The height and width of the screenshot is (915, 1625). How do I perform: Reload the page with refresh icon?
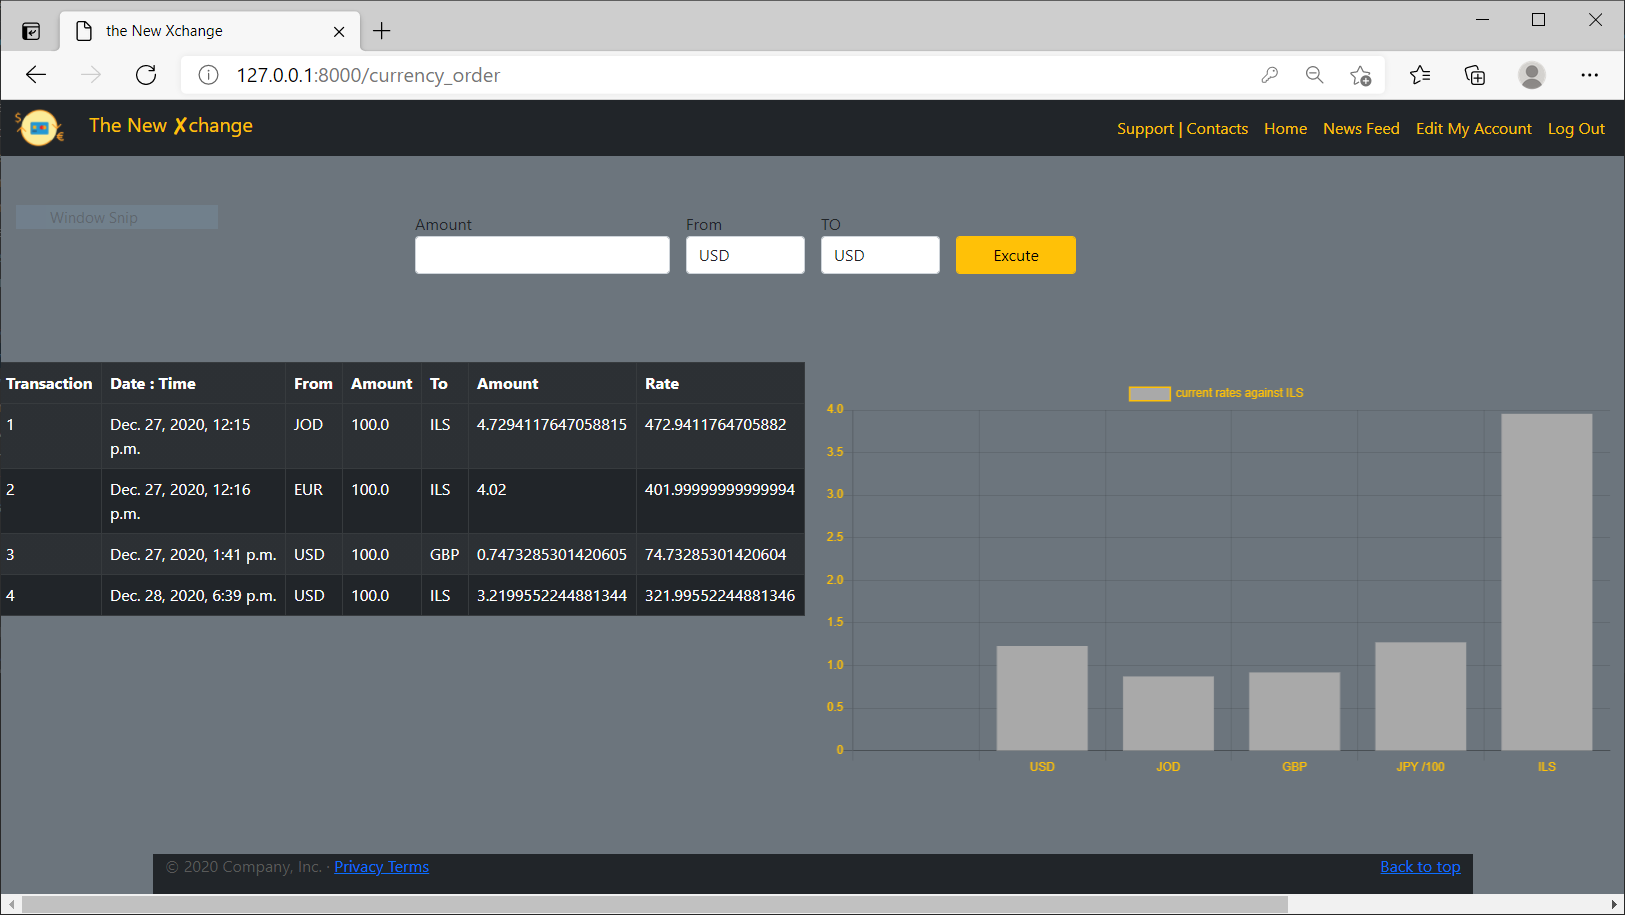(146, 75)
